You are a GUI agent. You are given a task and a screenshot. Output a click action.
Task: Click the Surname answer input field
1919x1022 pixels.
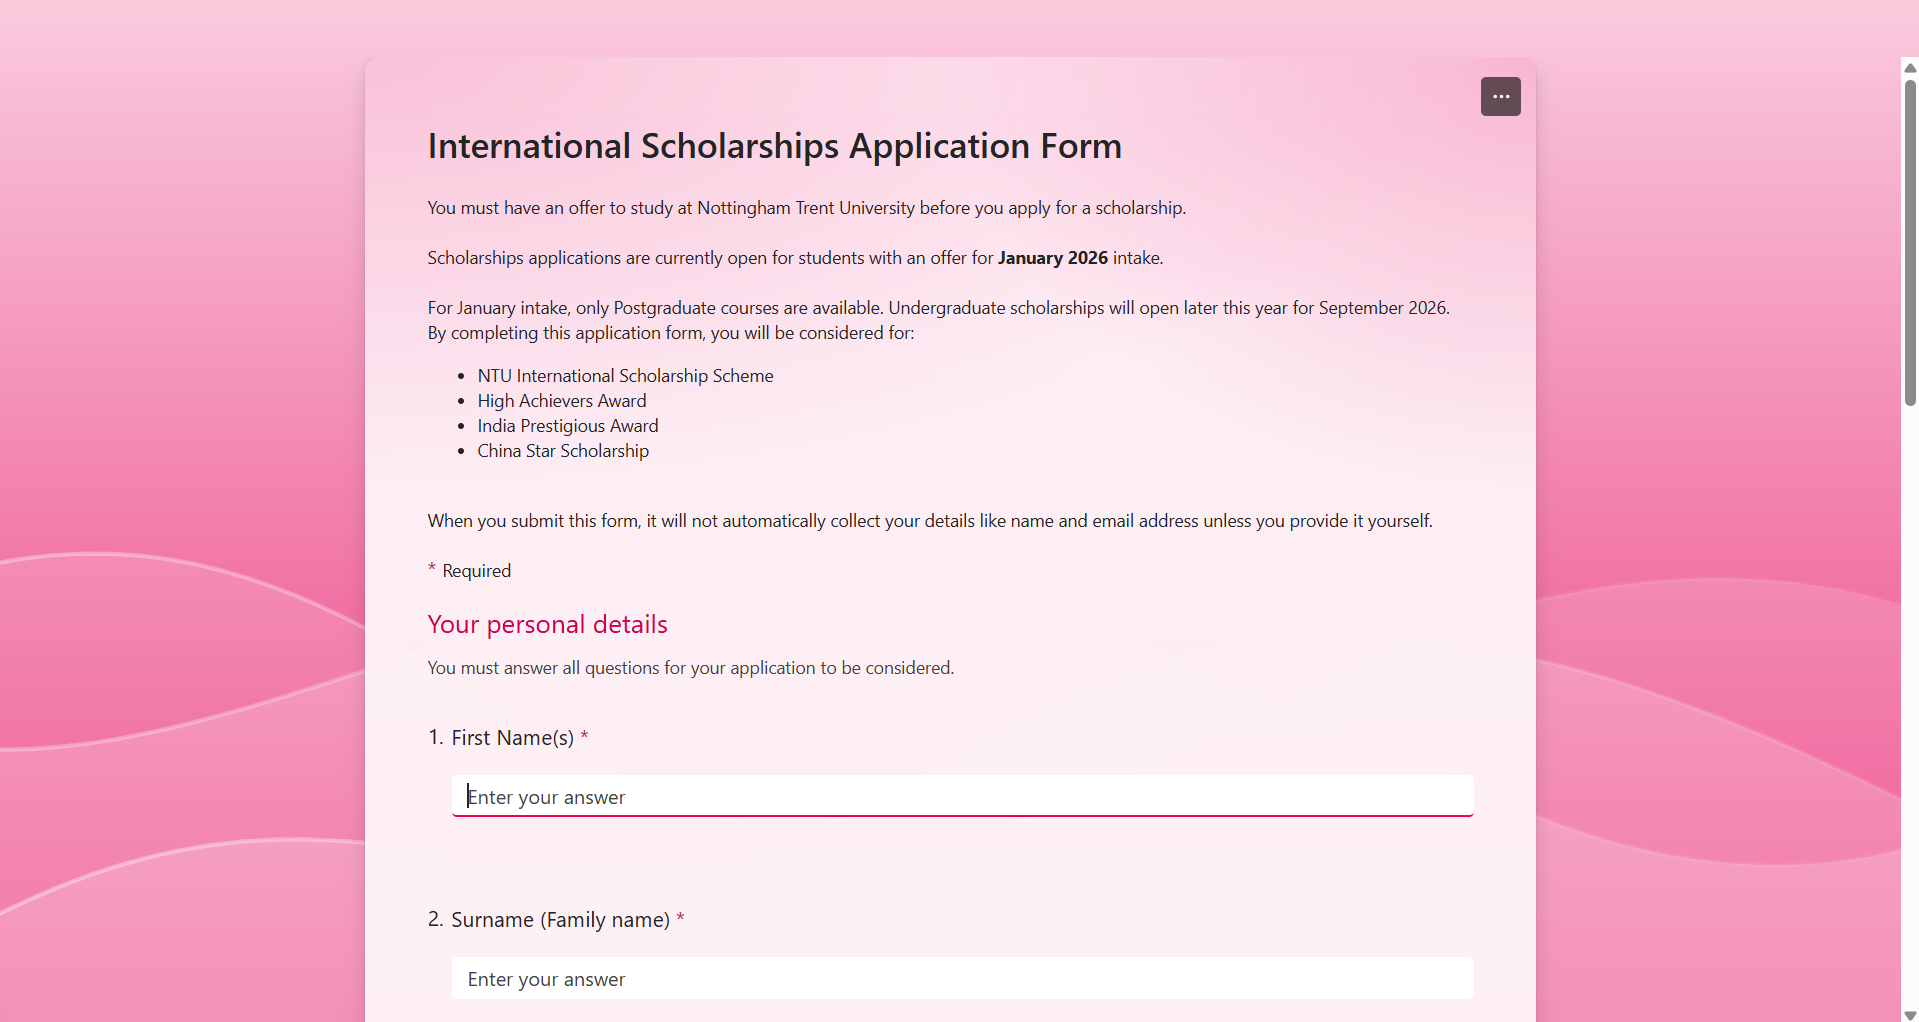click(x=962, y=979)
